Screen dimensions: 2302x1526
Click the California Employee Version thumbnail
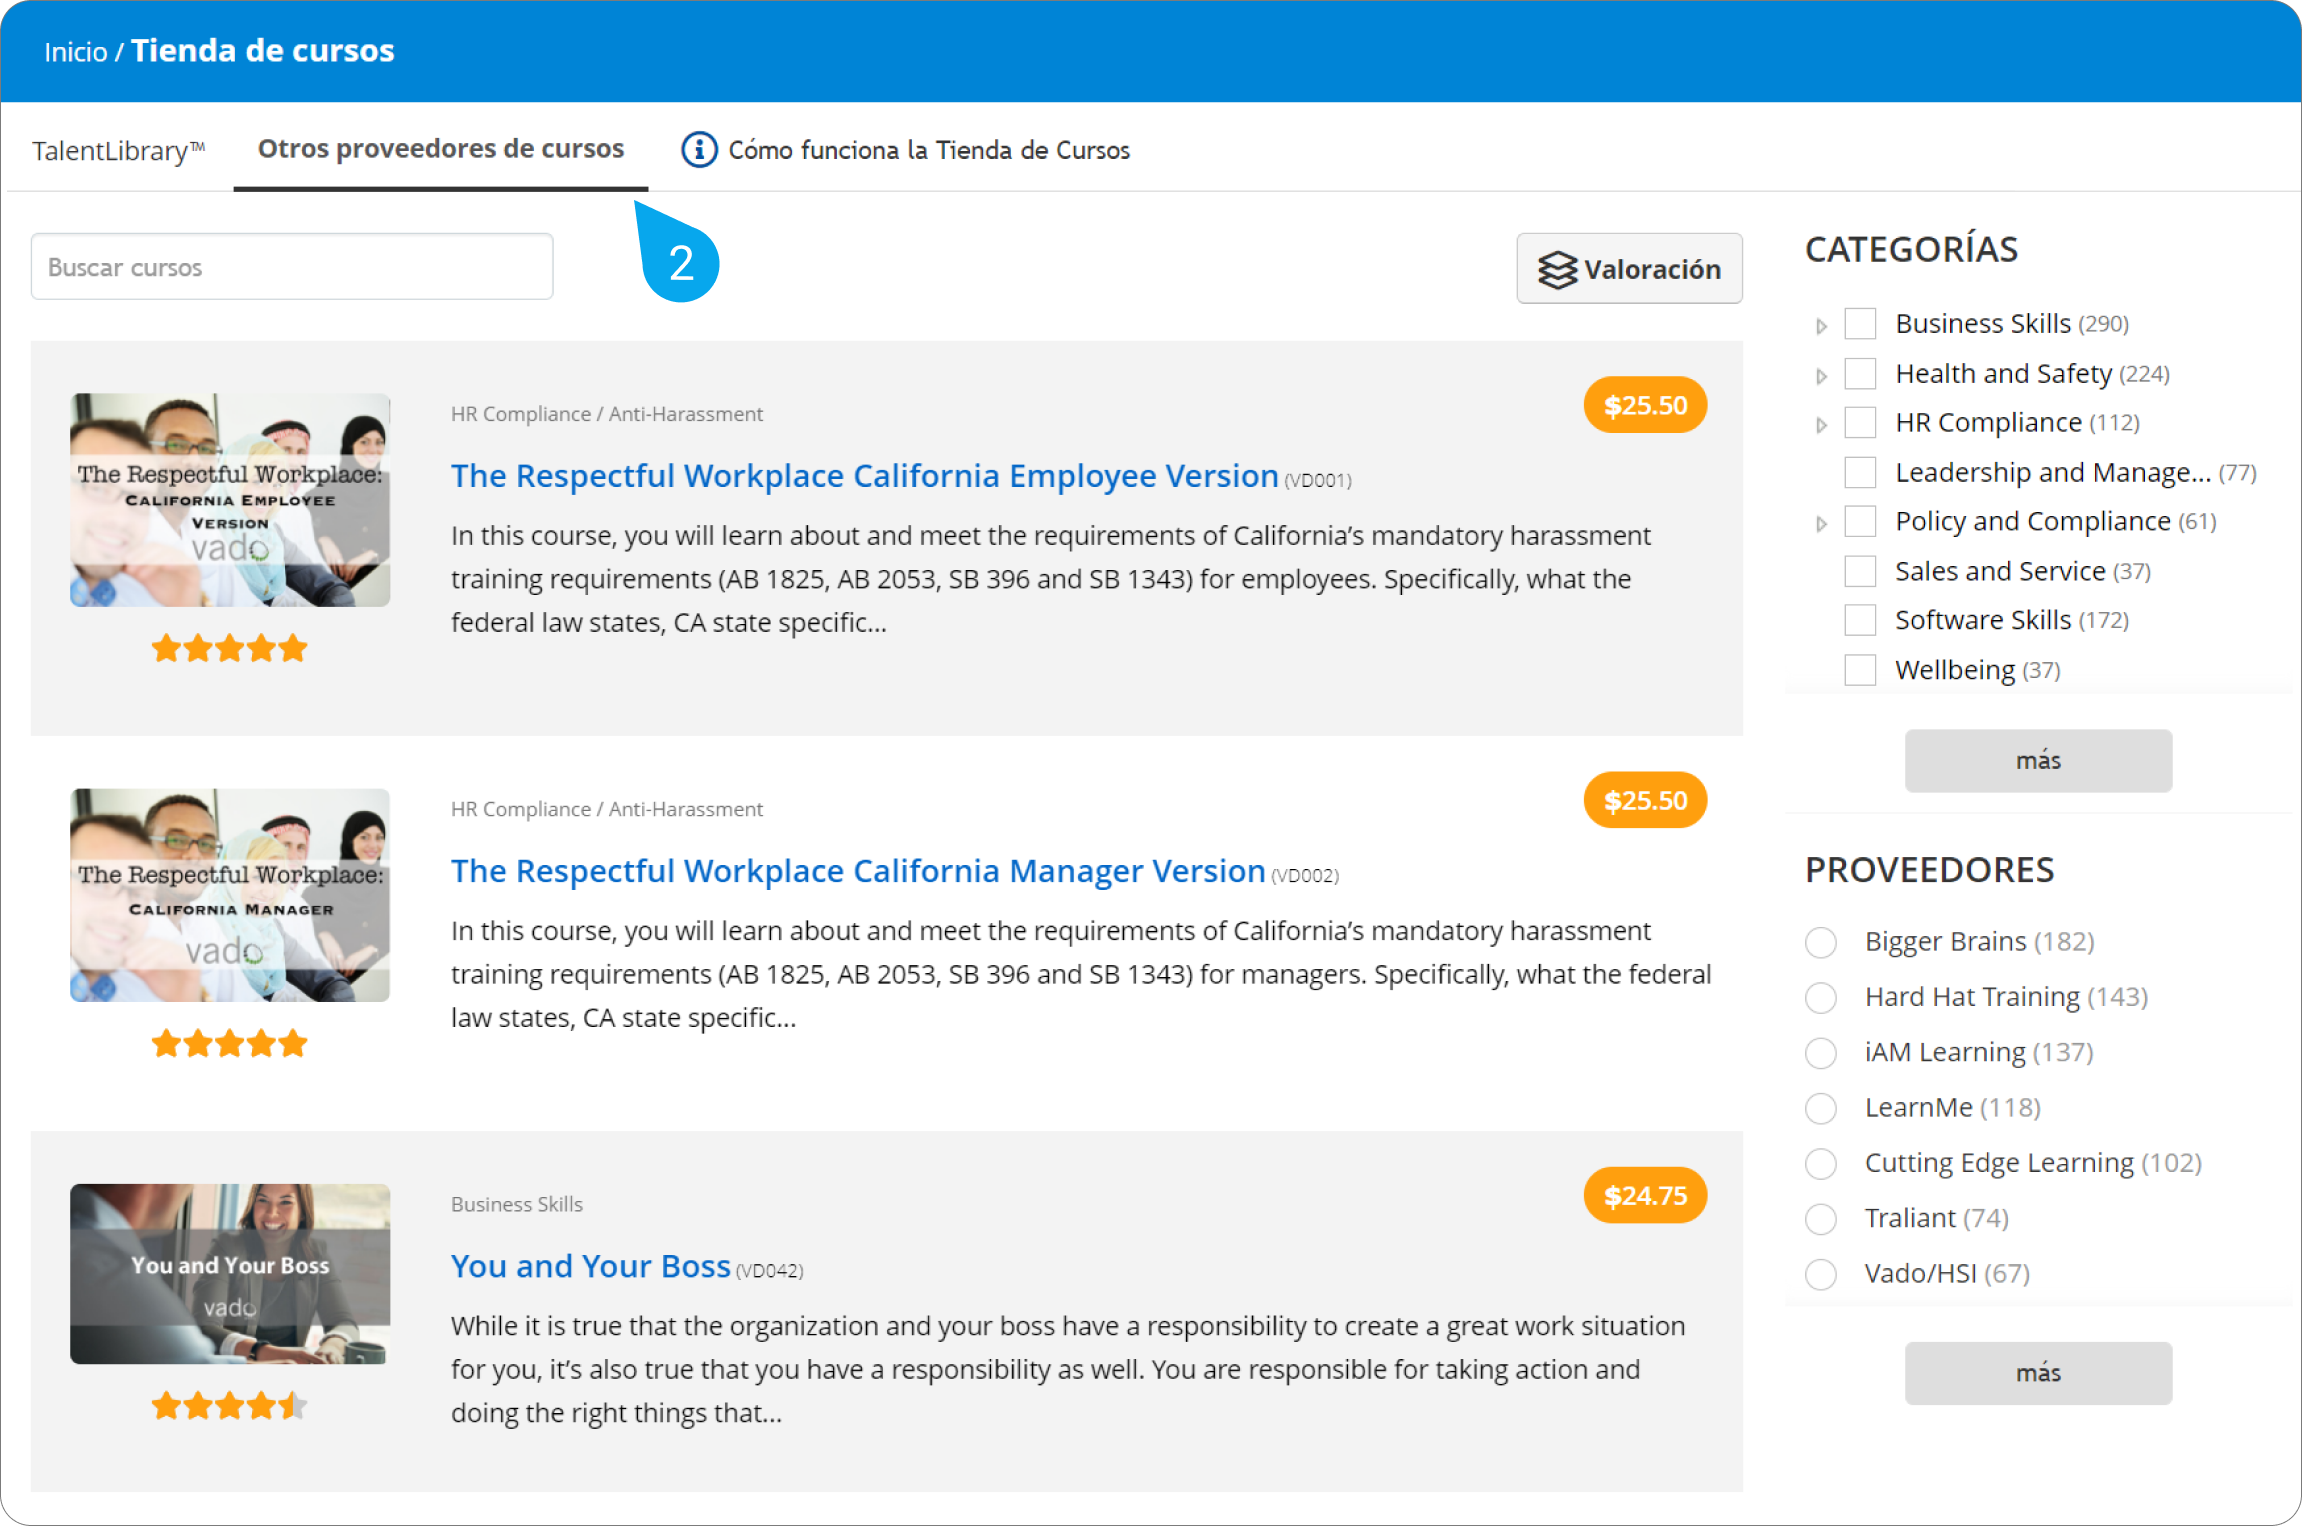pos(230,500)
